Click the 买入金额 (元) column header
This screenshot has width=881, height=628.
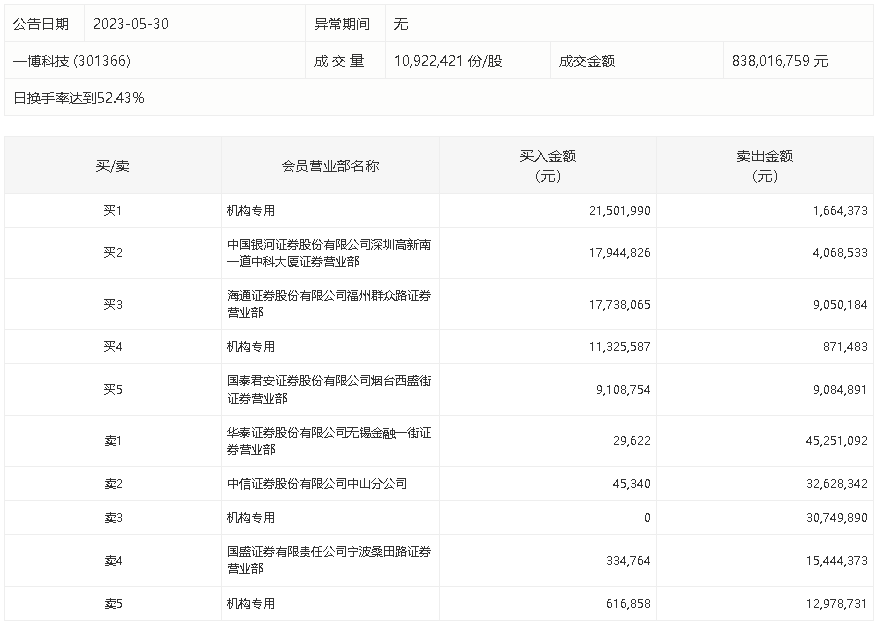tap(547, 166)
